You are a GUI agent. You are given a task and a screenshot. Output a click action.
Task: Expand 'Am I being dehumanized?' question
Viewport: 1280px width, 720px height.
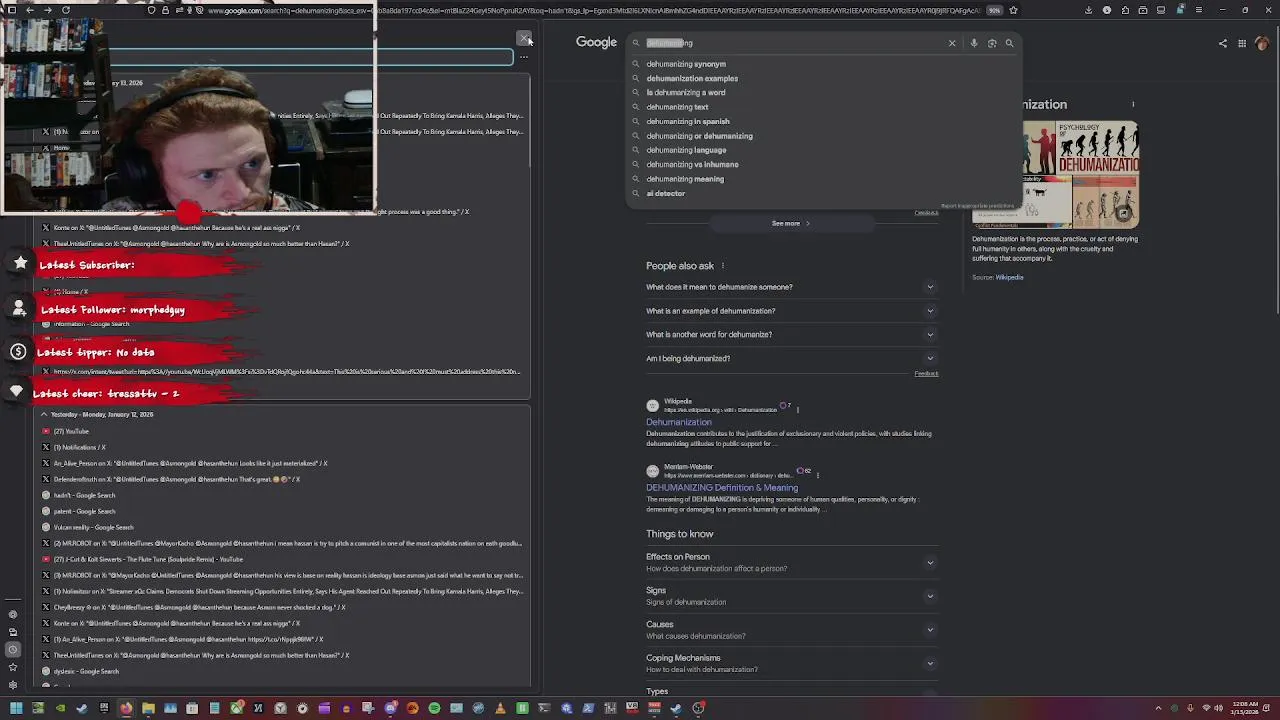(x=790, y=358)
